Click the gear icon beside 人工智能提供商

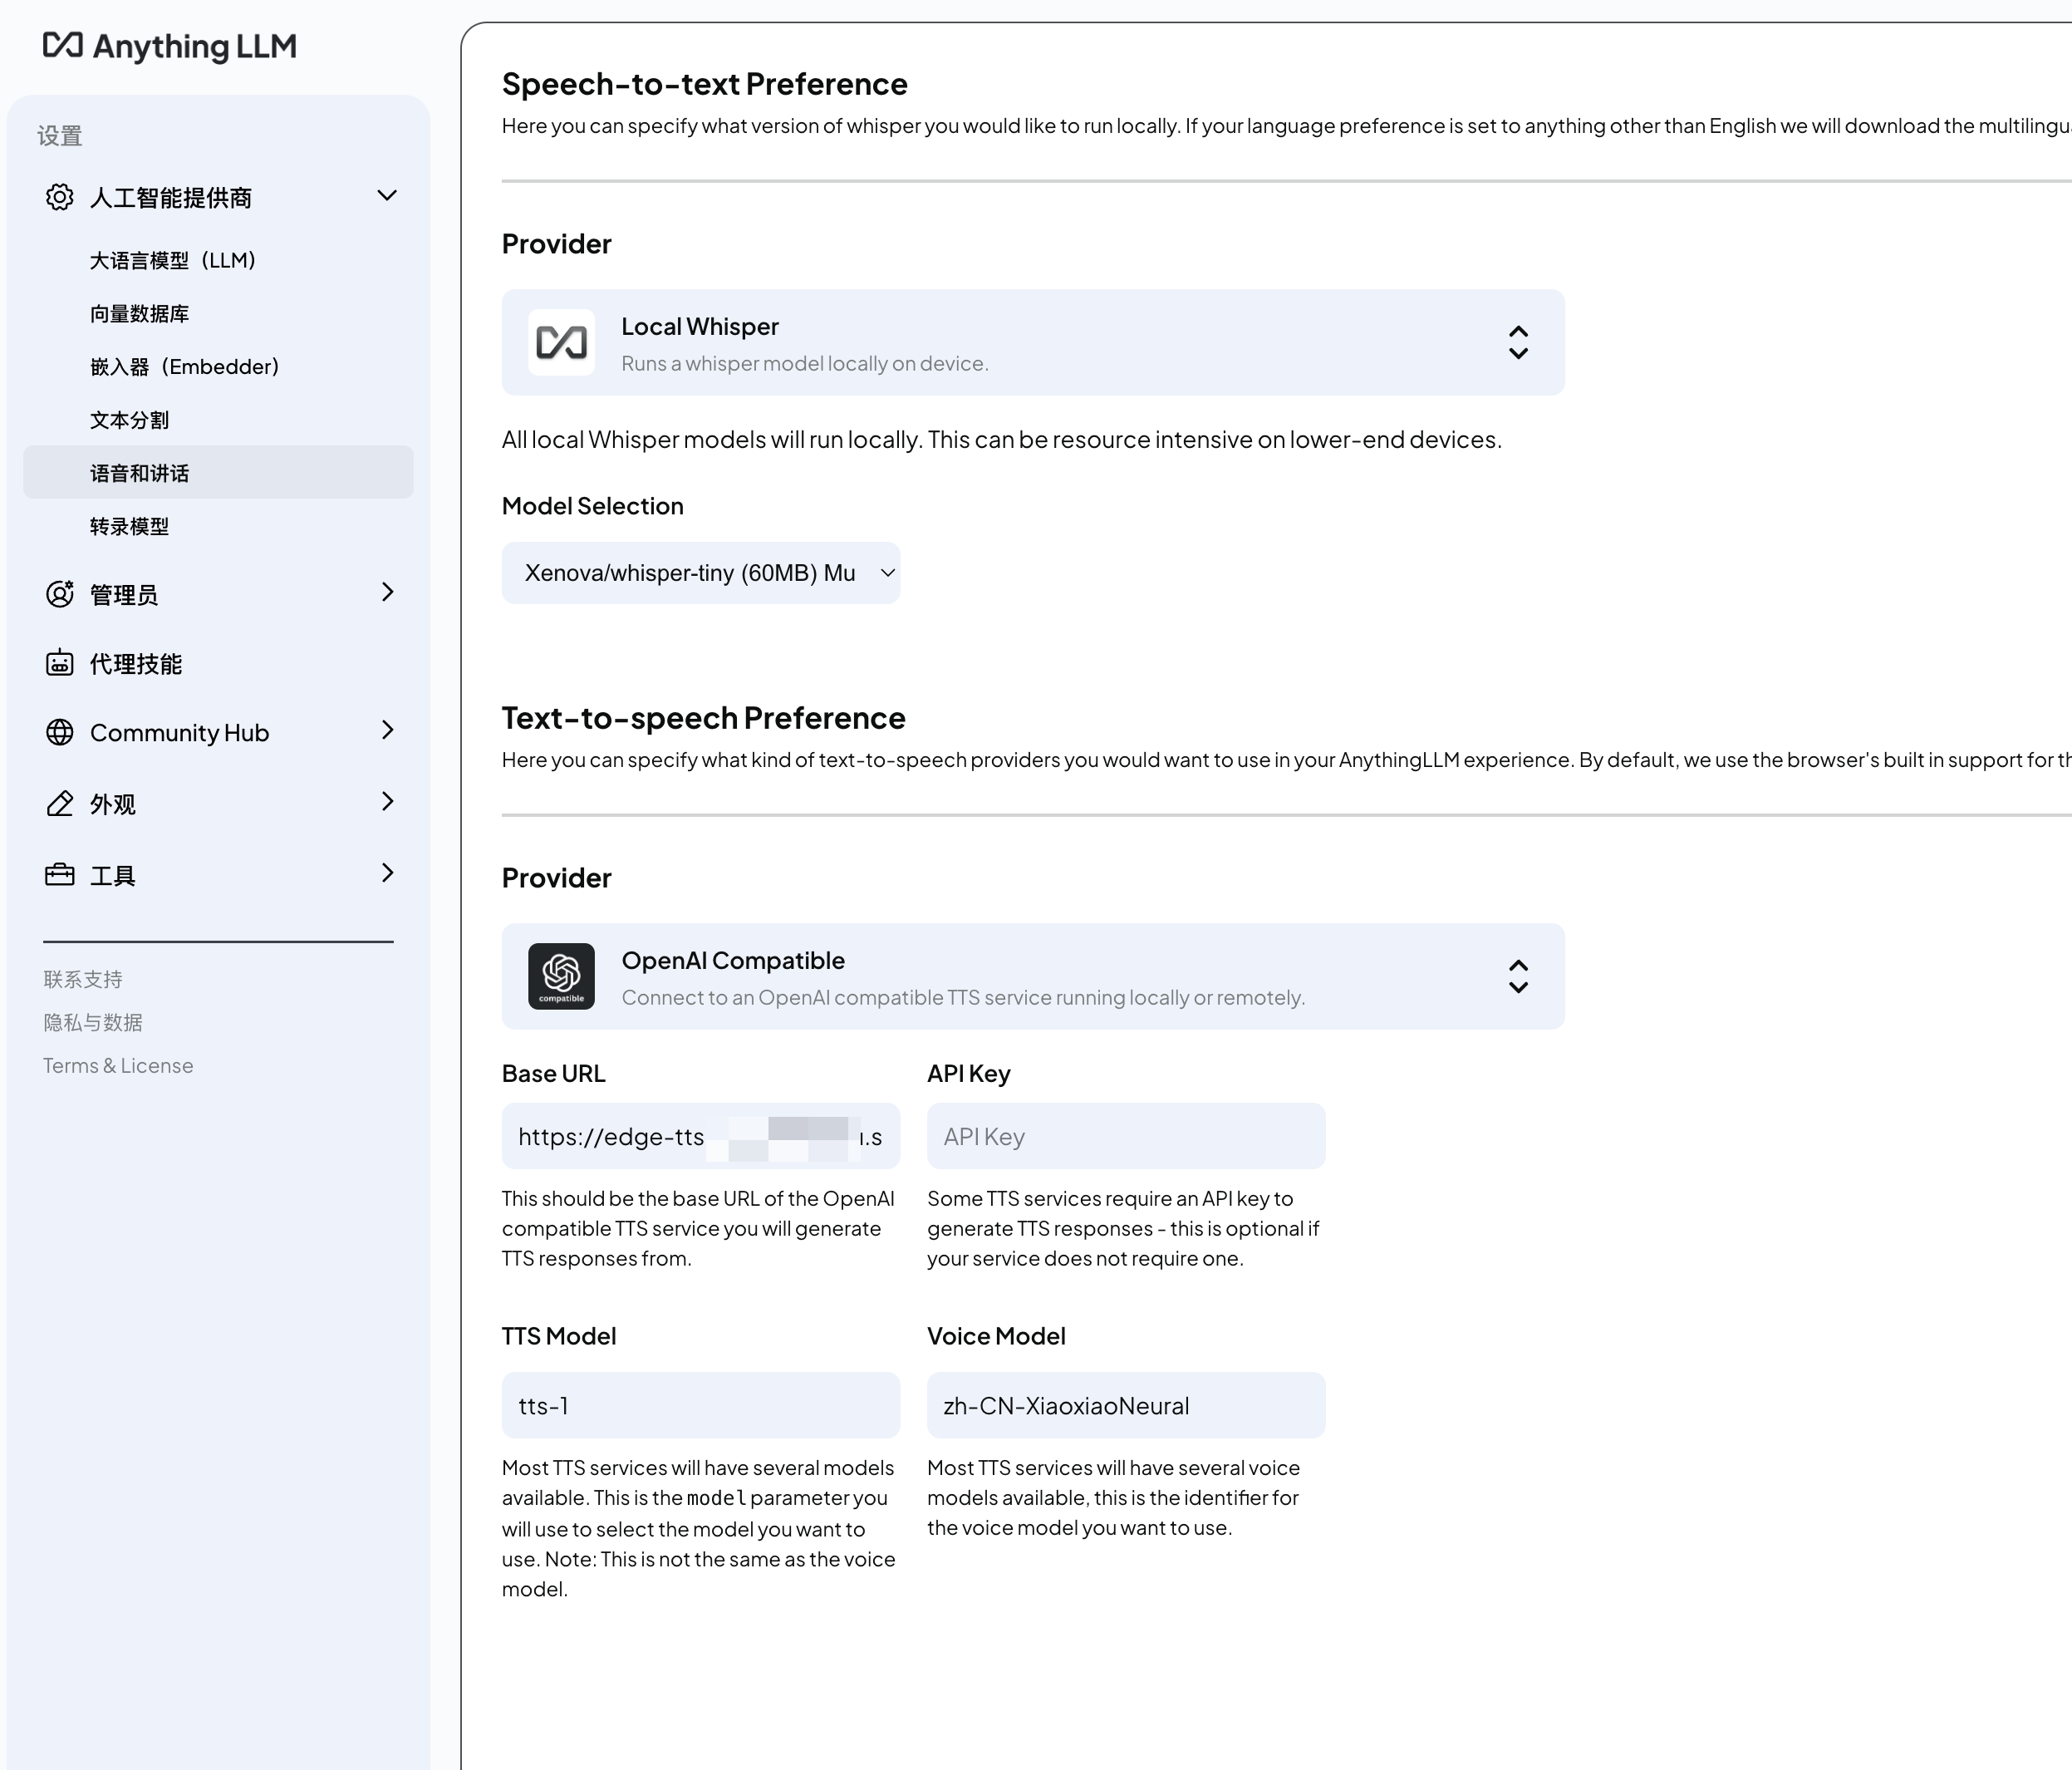60,197
